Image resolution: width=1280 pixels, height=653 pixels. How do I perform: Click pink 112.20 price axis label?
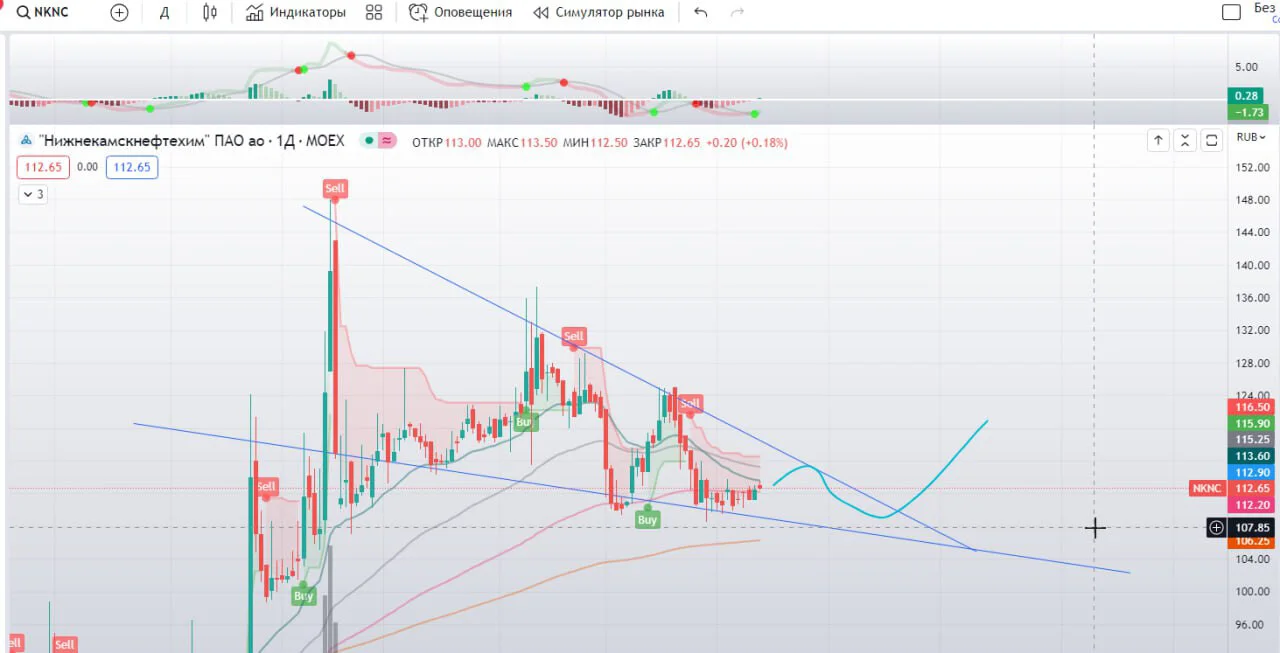pyautogui.click(x=1252, y=504)
